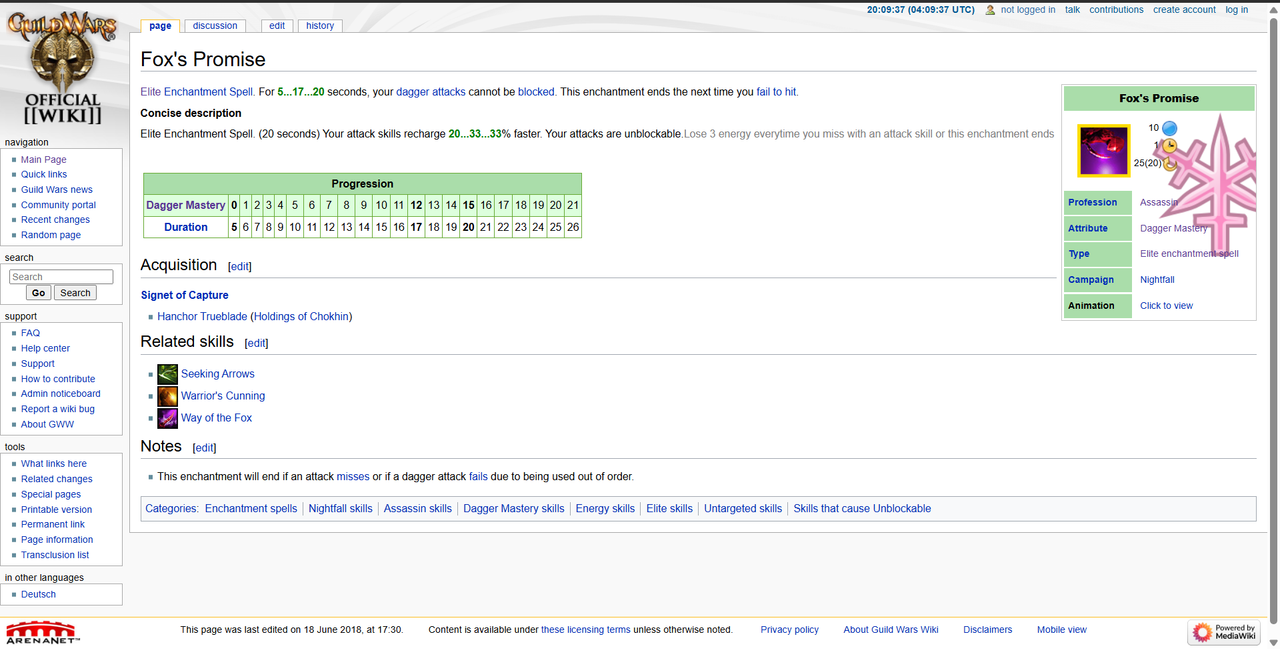Open Permanent link tool
1280x649 pixels.
pyautogui.click(x=53, y=525)
